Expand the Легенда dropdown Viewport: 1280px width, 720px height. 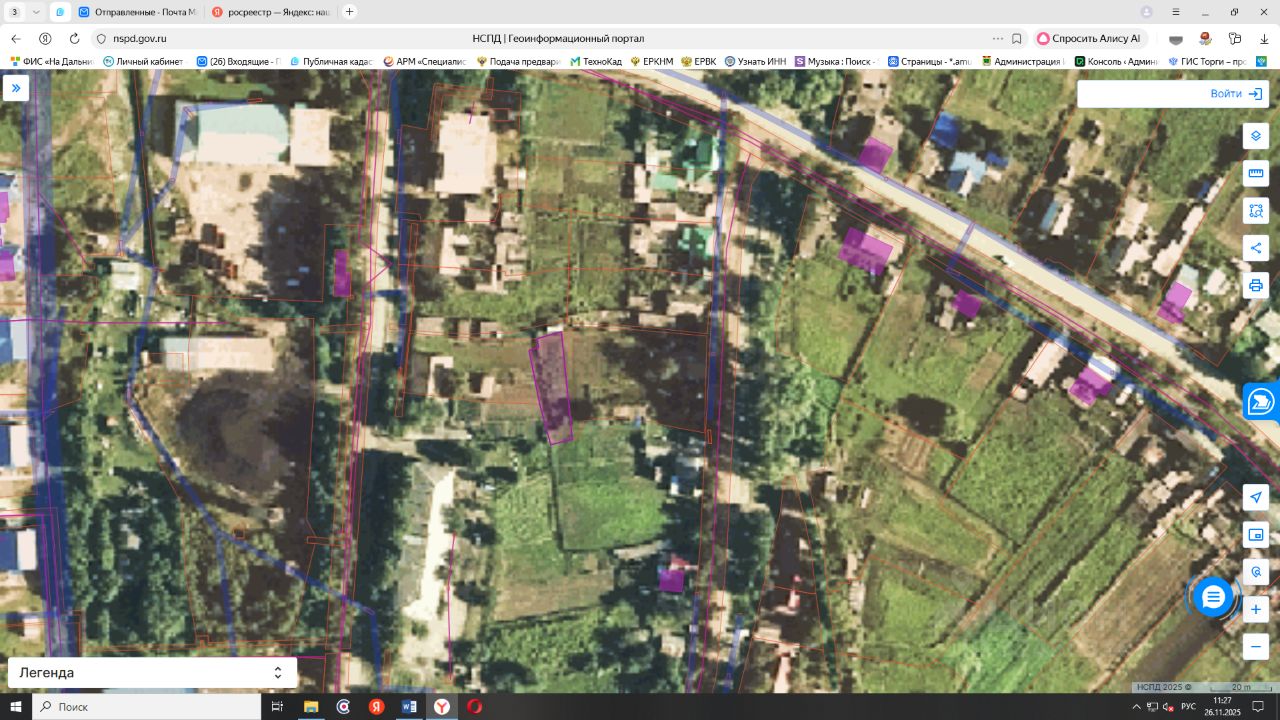point(152,673)
